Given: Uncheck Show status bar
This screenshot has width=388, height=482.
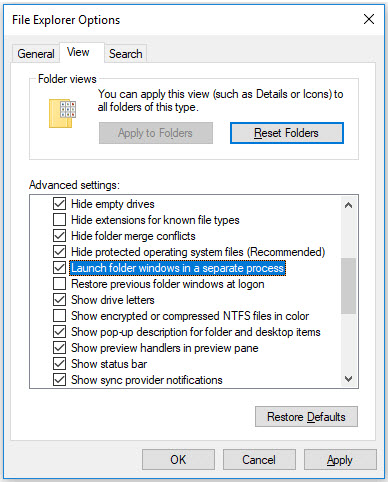Looking at the screenshot, I should point(59,364).
